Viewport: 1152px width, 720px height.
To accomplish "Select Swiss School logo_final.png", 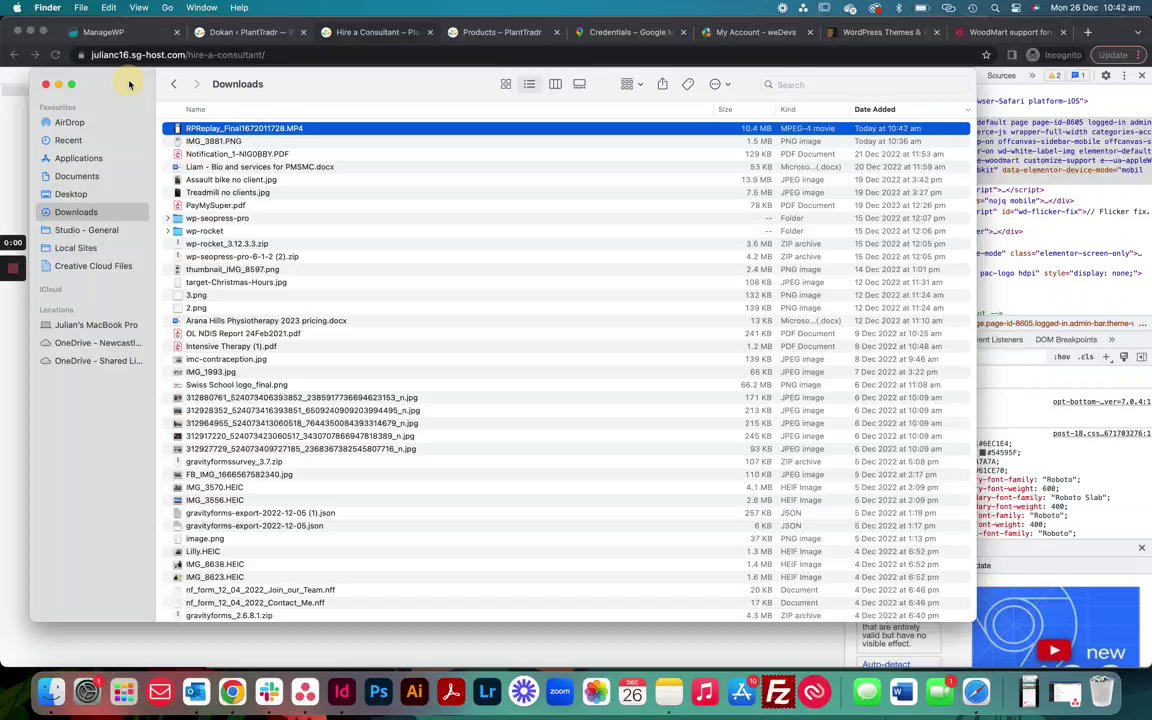I will coord(566,385).
